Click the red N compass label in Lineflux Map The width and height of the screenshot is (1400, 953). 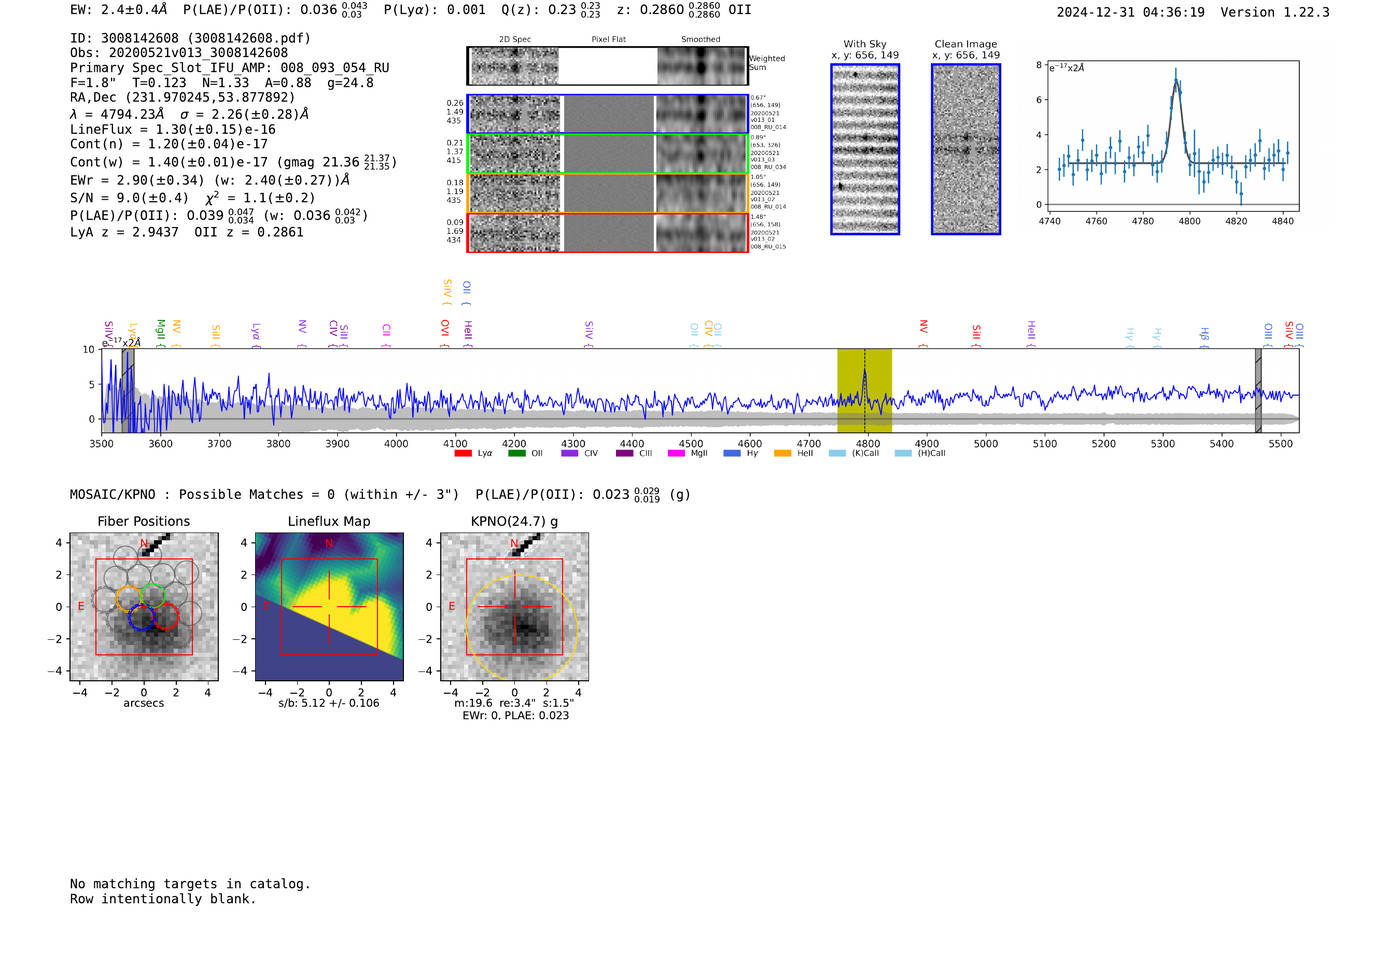click(x=329, y=543)
